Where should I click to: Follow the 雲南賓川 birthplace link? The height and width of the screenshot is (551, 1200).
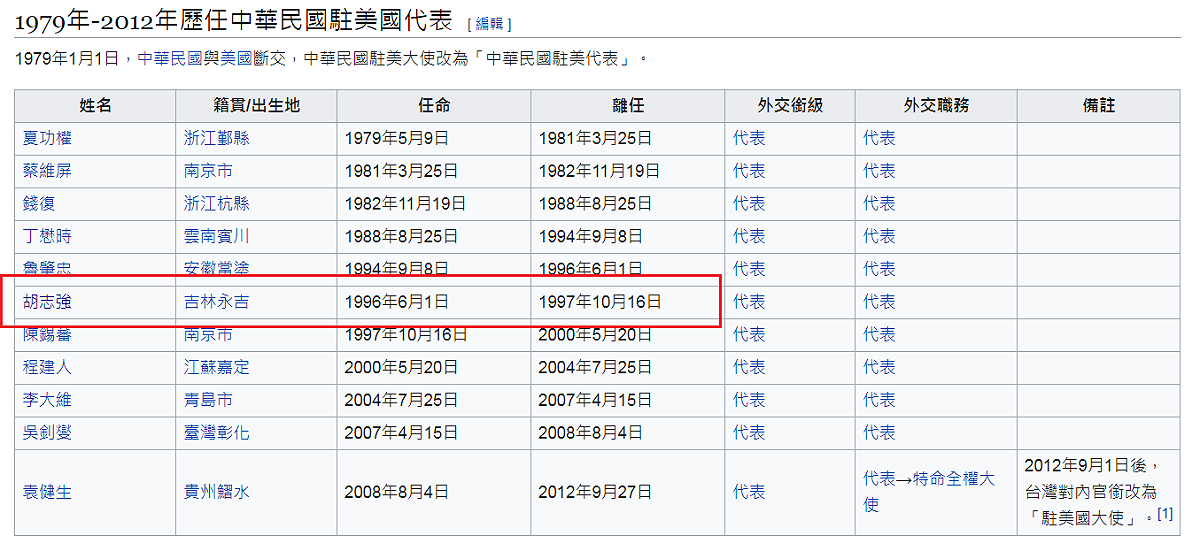coord(217,236)
